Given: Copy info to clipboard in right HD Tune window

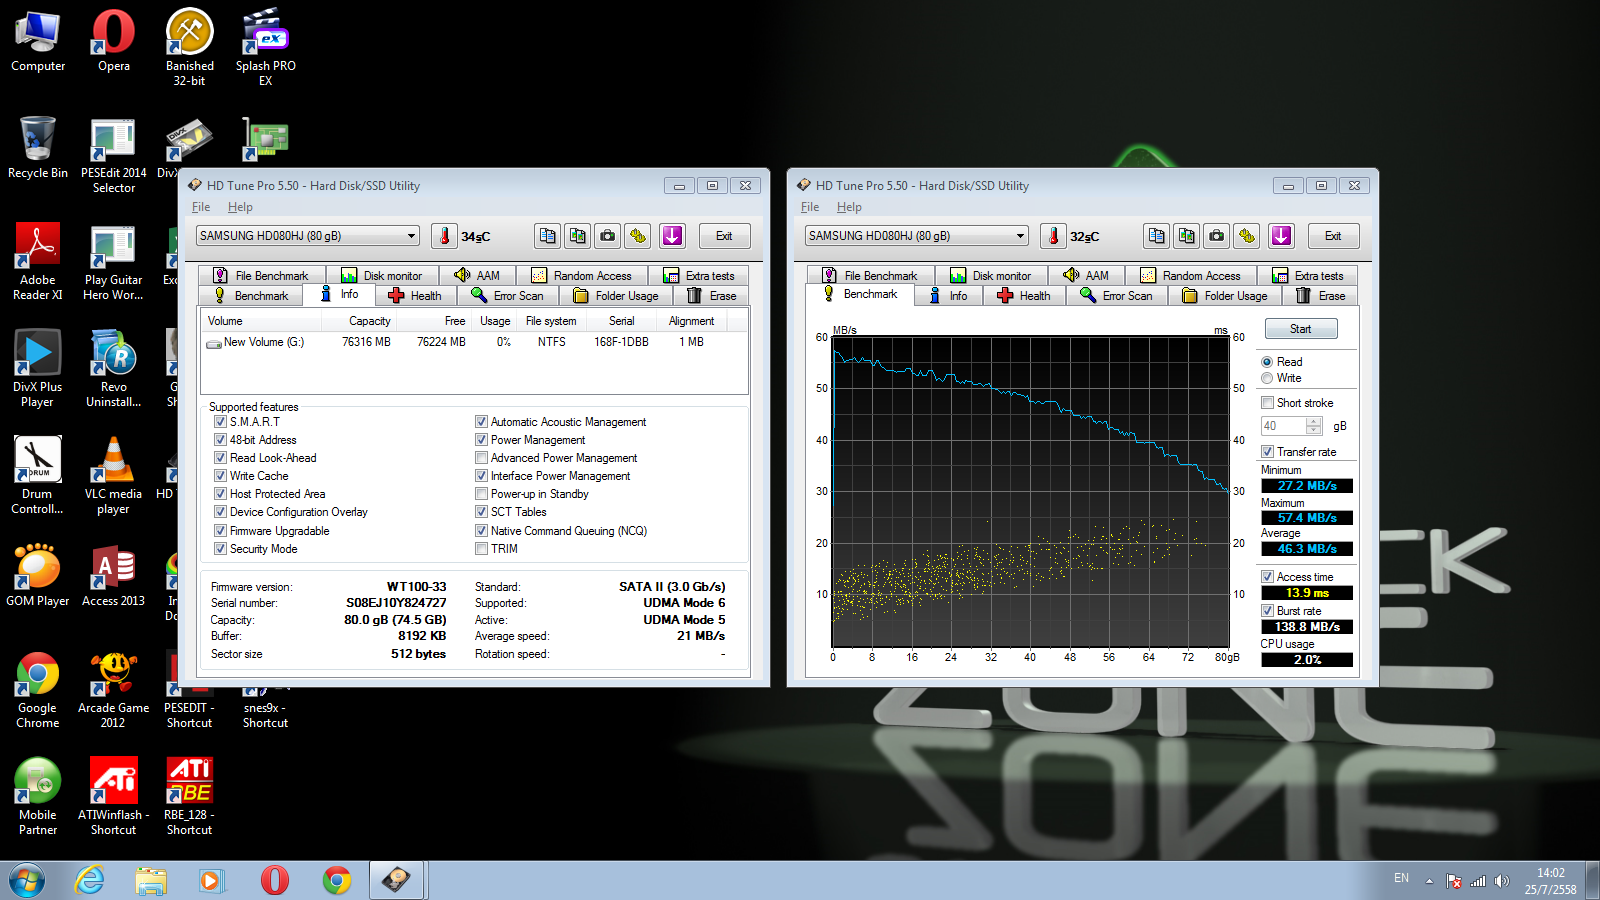Looking at the screenshot, I should pos(1156,236).
